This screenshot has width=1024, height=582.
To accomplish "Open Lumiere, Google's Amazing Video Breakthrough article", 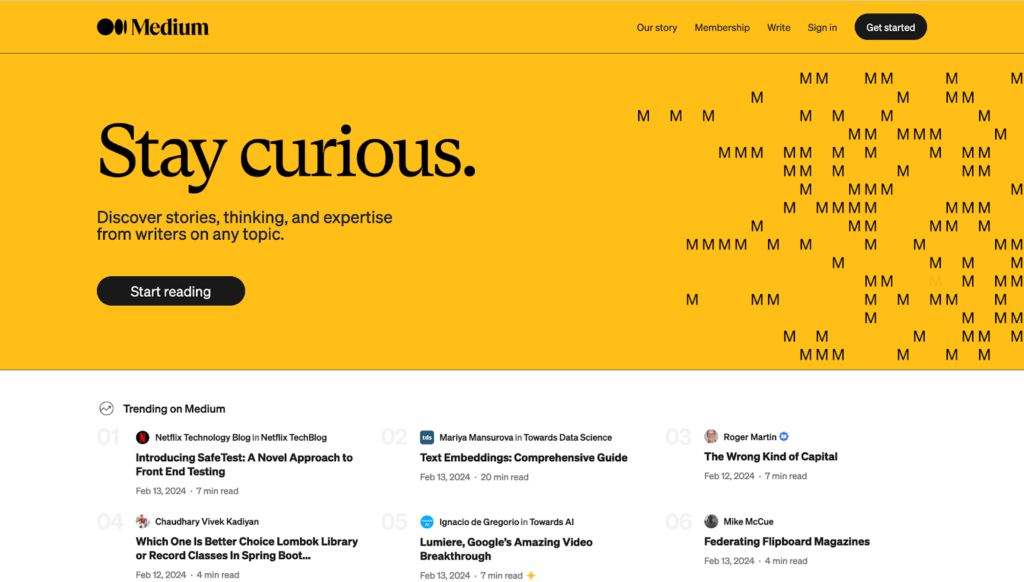I will coord(506,549).
